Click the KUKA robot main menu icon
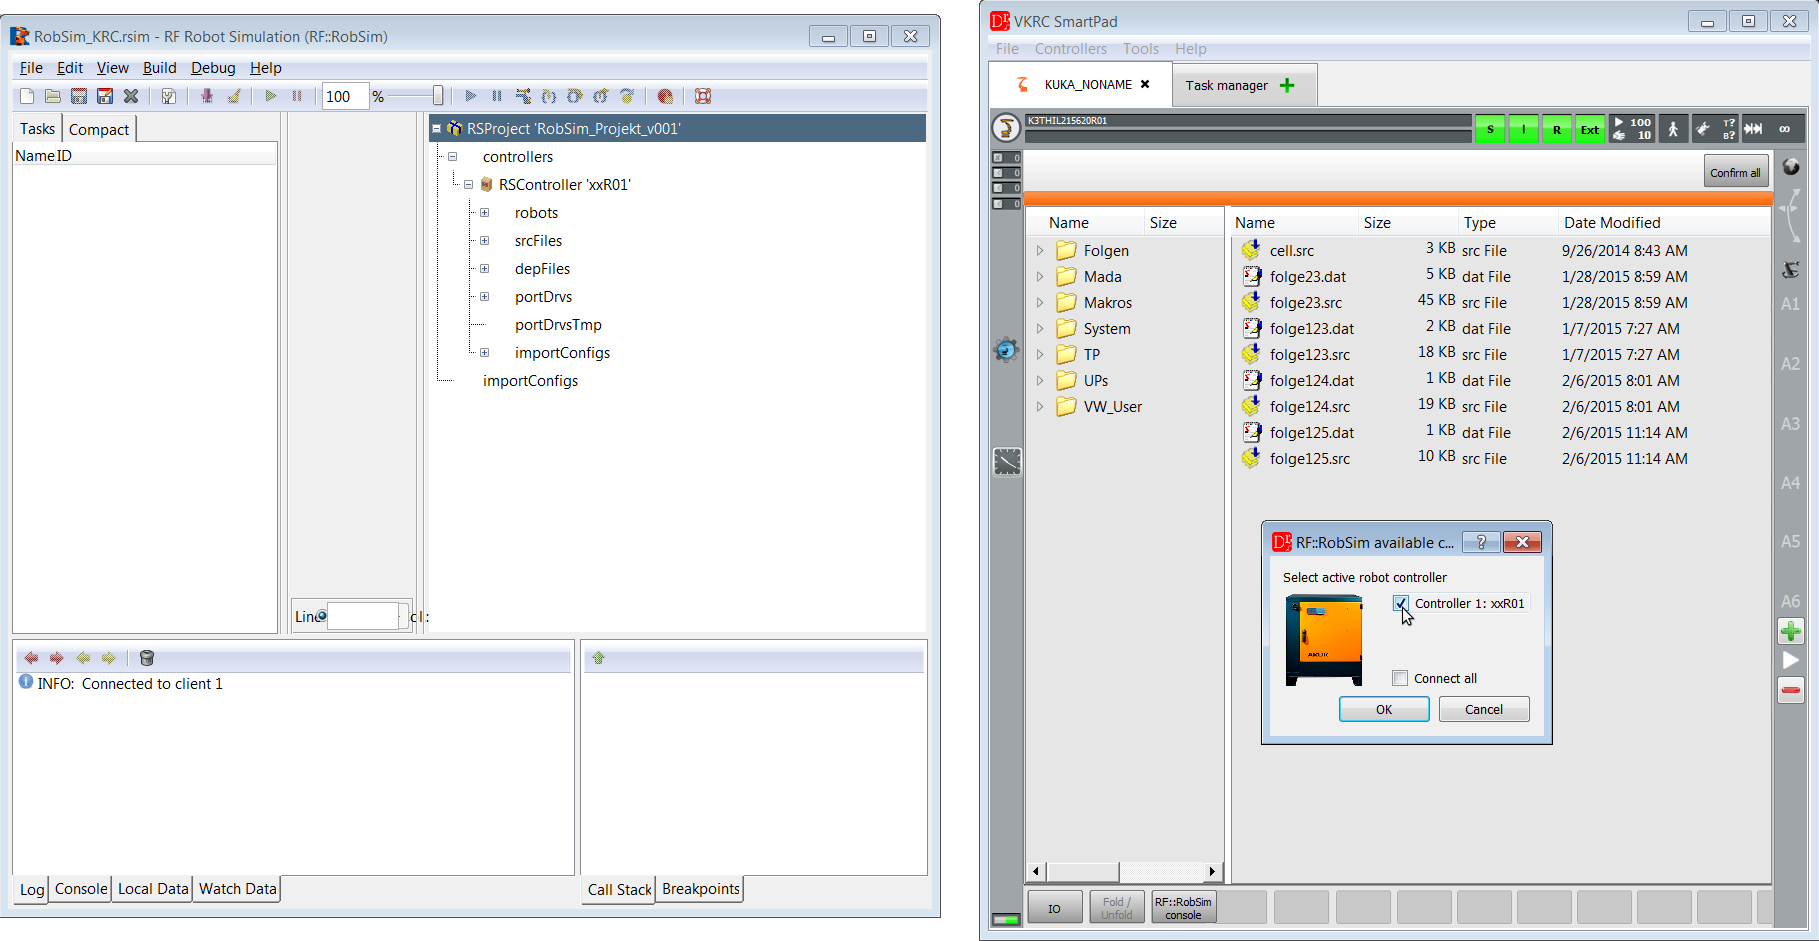Screen dimensions: 1819x941 pyautogui.click(x=1006, y=128)
